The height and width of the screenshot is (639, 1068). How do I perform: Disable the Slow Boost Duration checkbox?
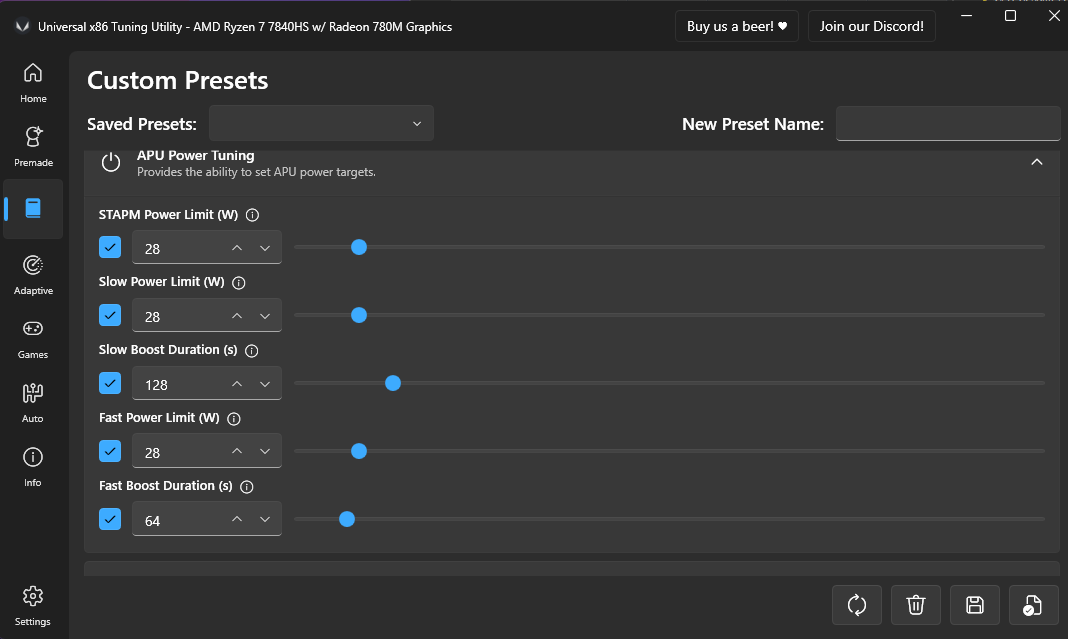tap(110, 383)
